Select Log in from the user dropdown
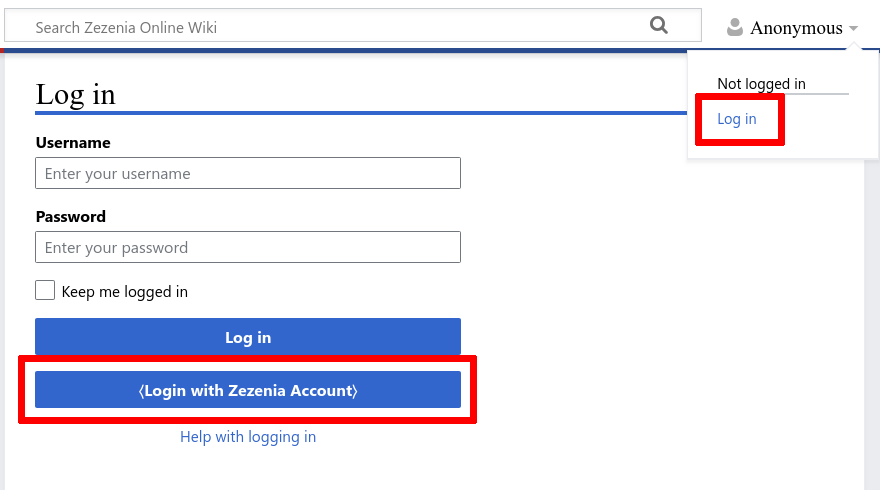The height and width of the screenshot is (490, 880). (x=737, y=120)
